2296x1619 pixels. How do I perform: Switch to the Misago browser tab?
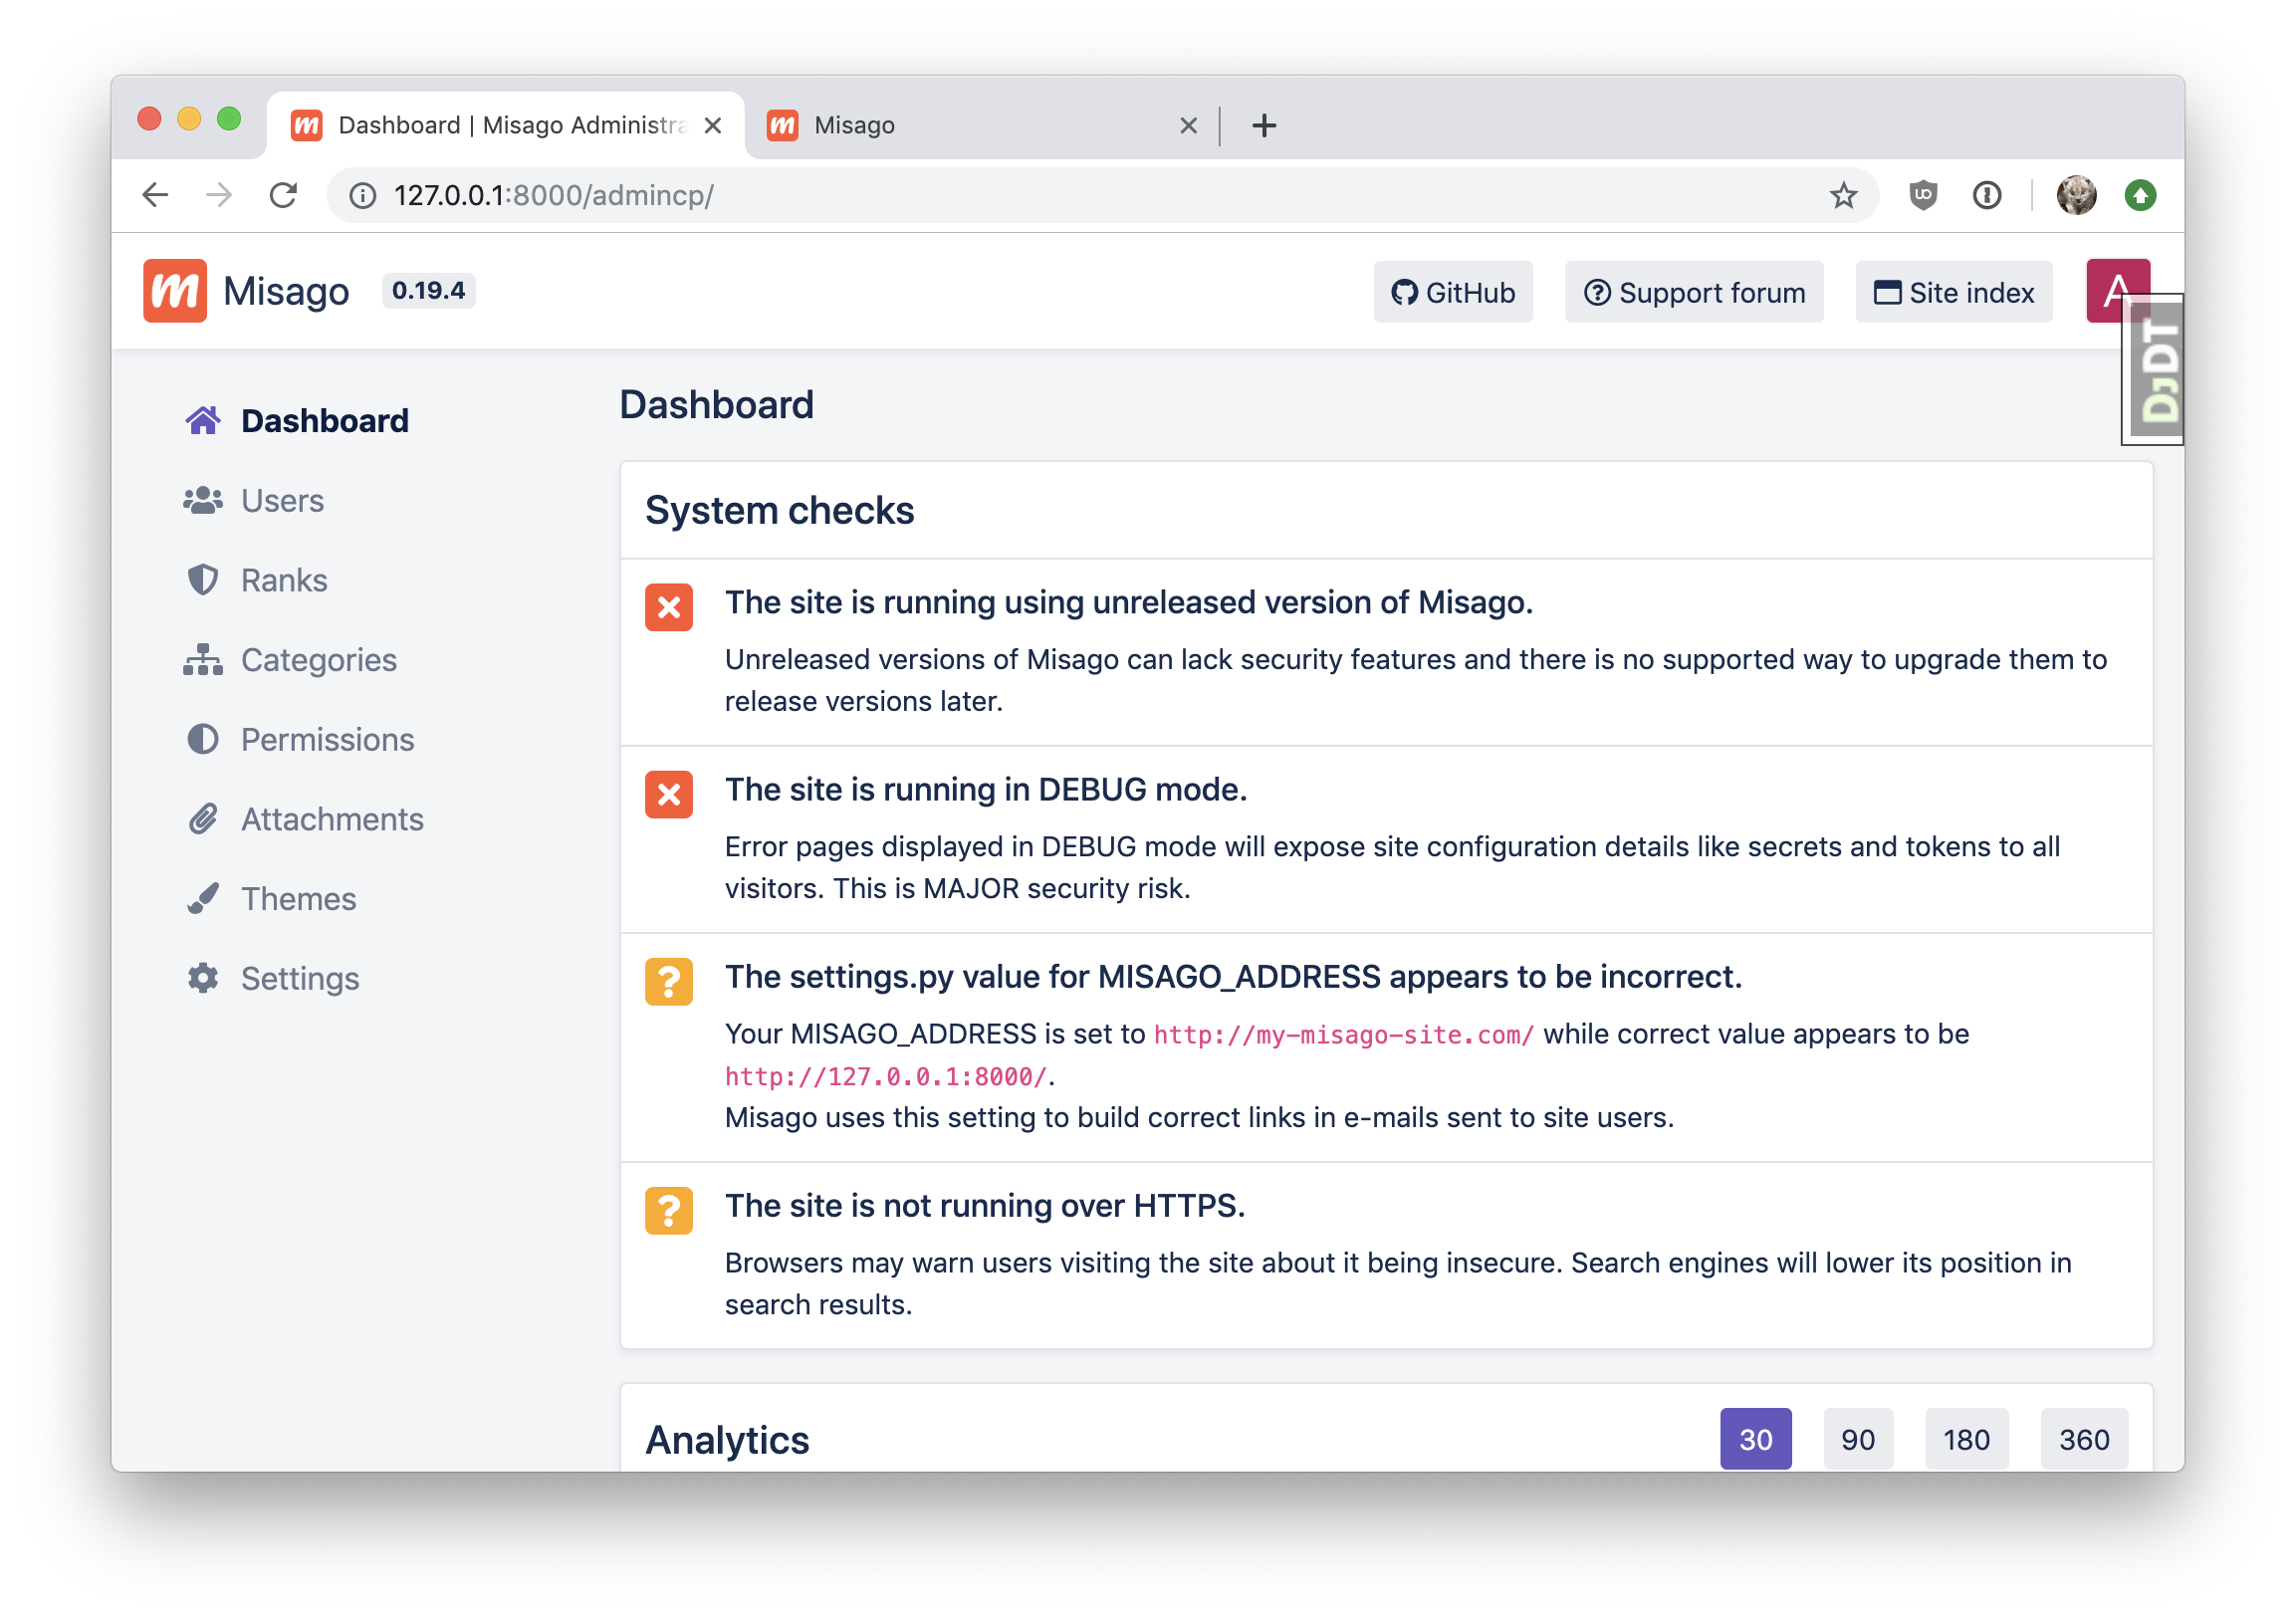point(960,125)
